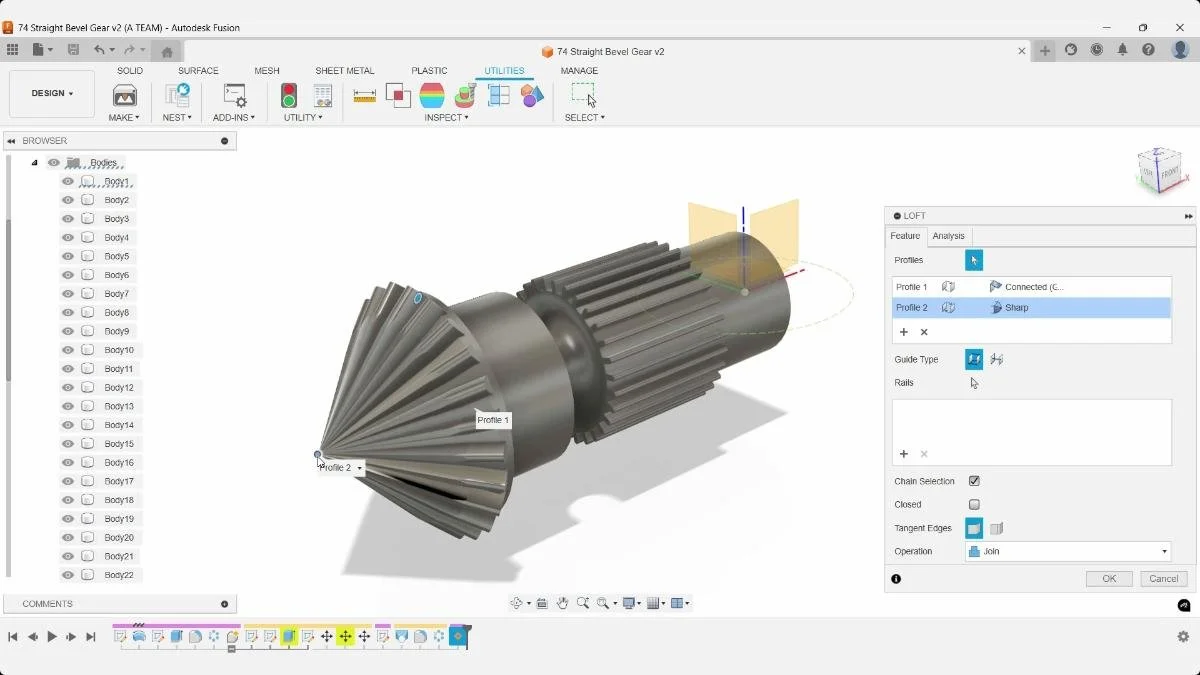Open a new design tab with plus button
This screenshot has height=675, width=1200.
pyautogui.click(x=1045, y=51)
